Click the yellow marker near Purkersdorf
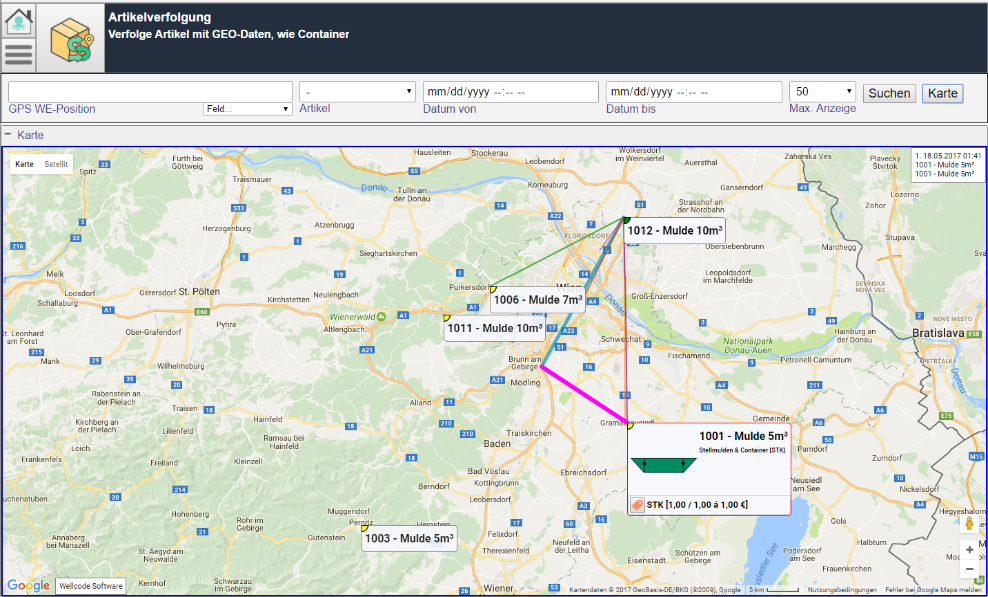 (493, 289)
